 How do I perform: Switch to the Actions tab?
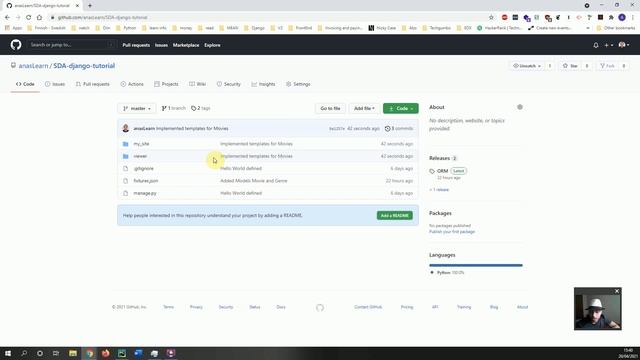(x=132, y=84)
